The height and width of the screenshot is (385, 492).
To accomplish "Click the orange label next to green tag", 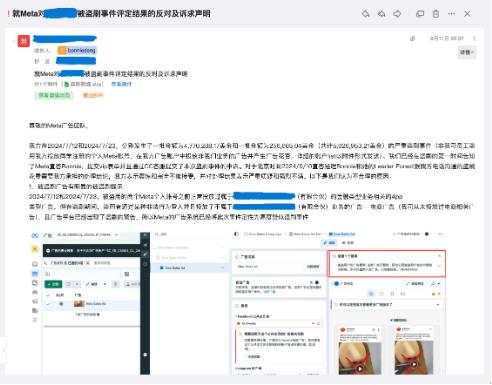I will 93,95.
